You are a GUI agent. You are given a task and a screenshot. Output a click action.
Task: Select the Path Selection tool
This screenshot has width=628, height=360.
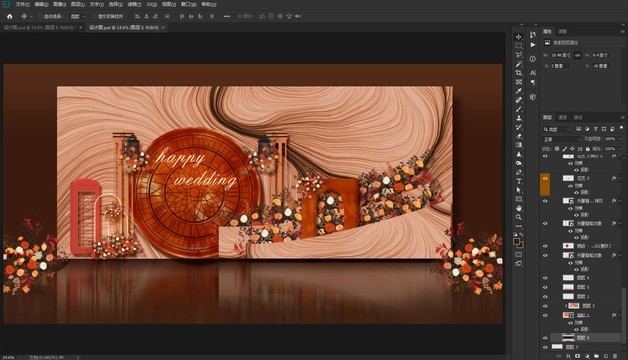[x=519, y=190]
